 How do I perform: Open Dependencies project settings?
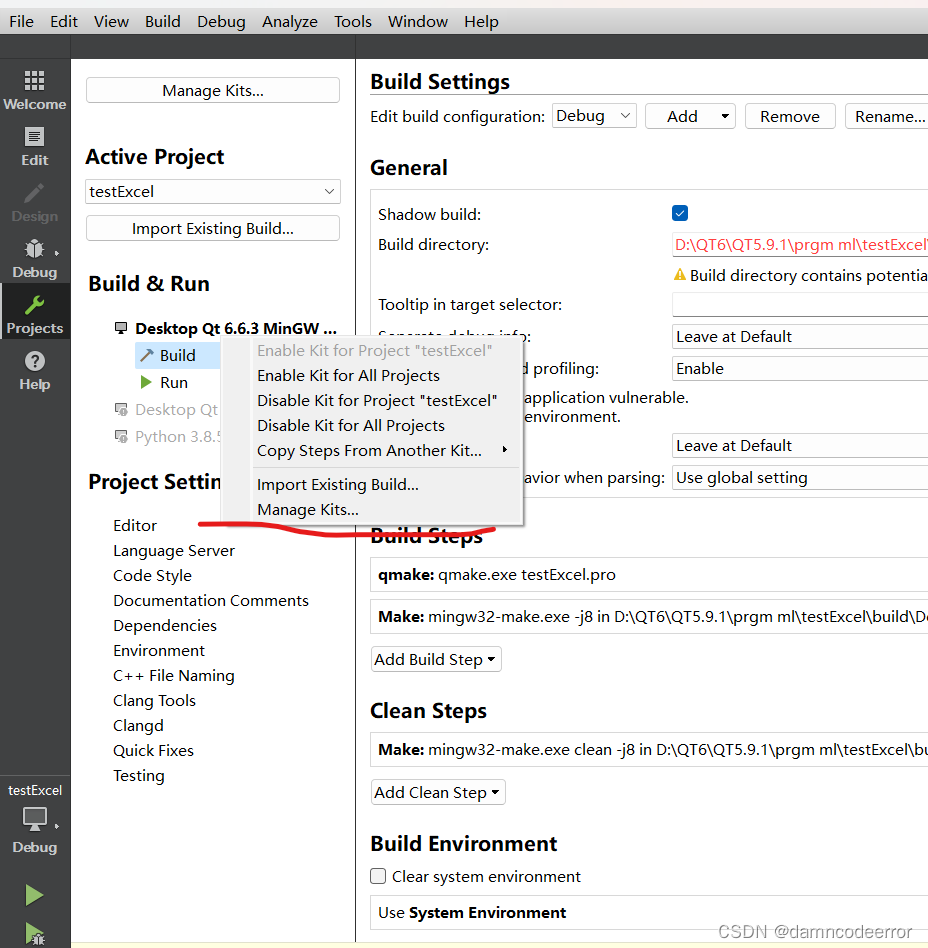click(x=165, y=625)
